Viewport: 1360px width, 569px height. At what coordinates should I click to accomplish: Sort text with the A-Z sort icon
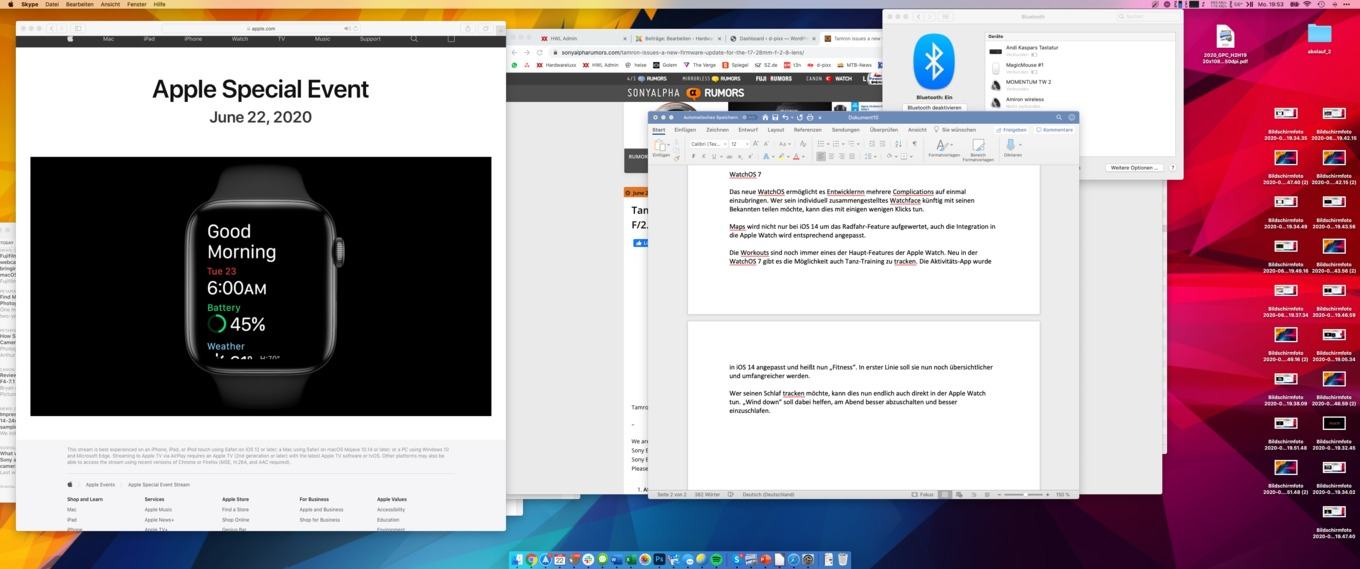(898, 143)
